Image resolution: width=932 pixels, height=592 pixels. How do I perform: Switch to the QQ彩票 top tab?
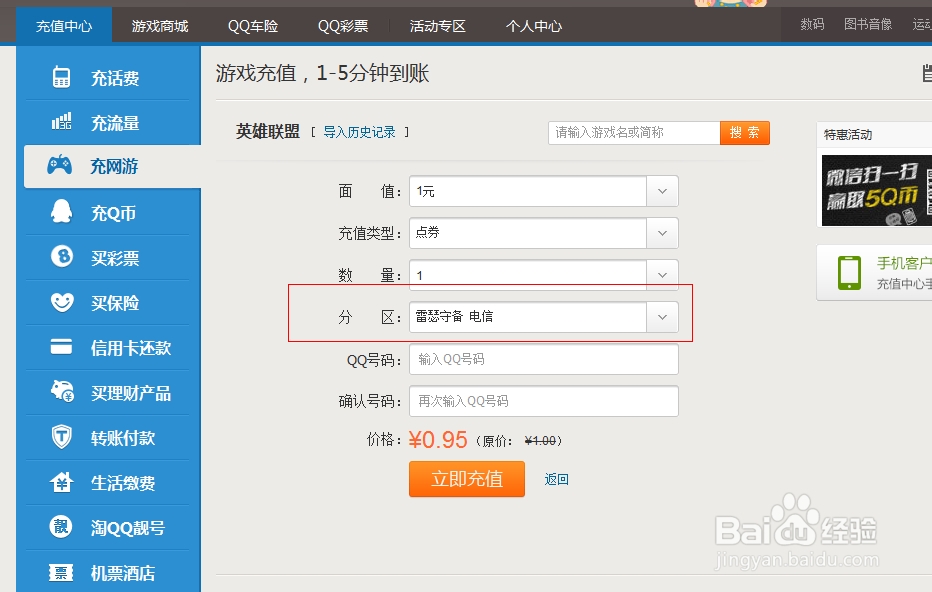pos(343,26)
